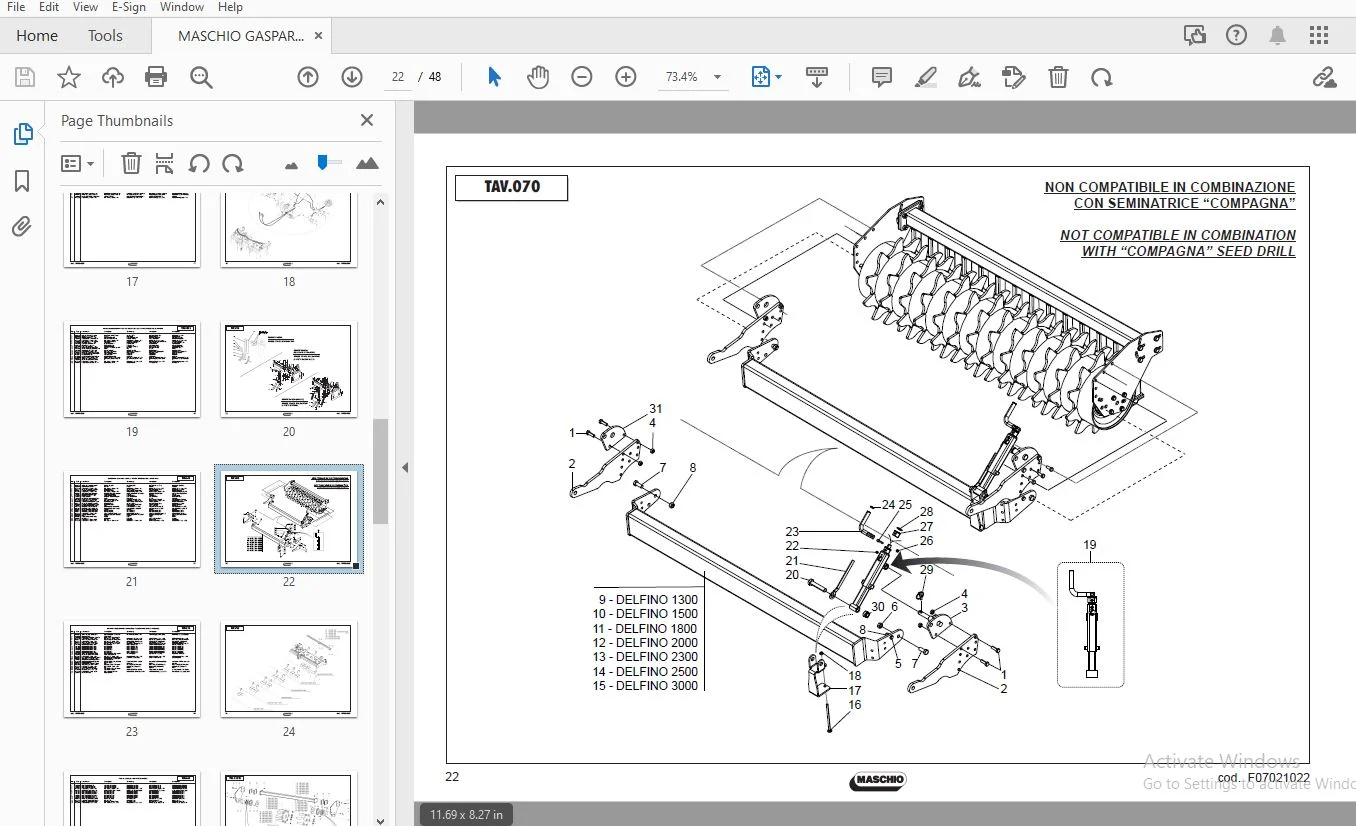Screen dimensions: 1356x826
Task: Select the MASCHIO GASPAR document tab
Action: pos(241,35)
